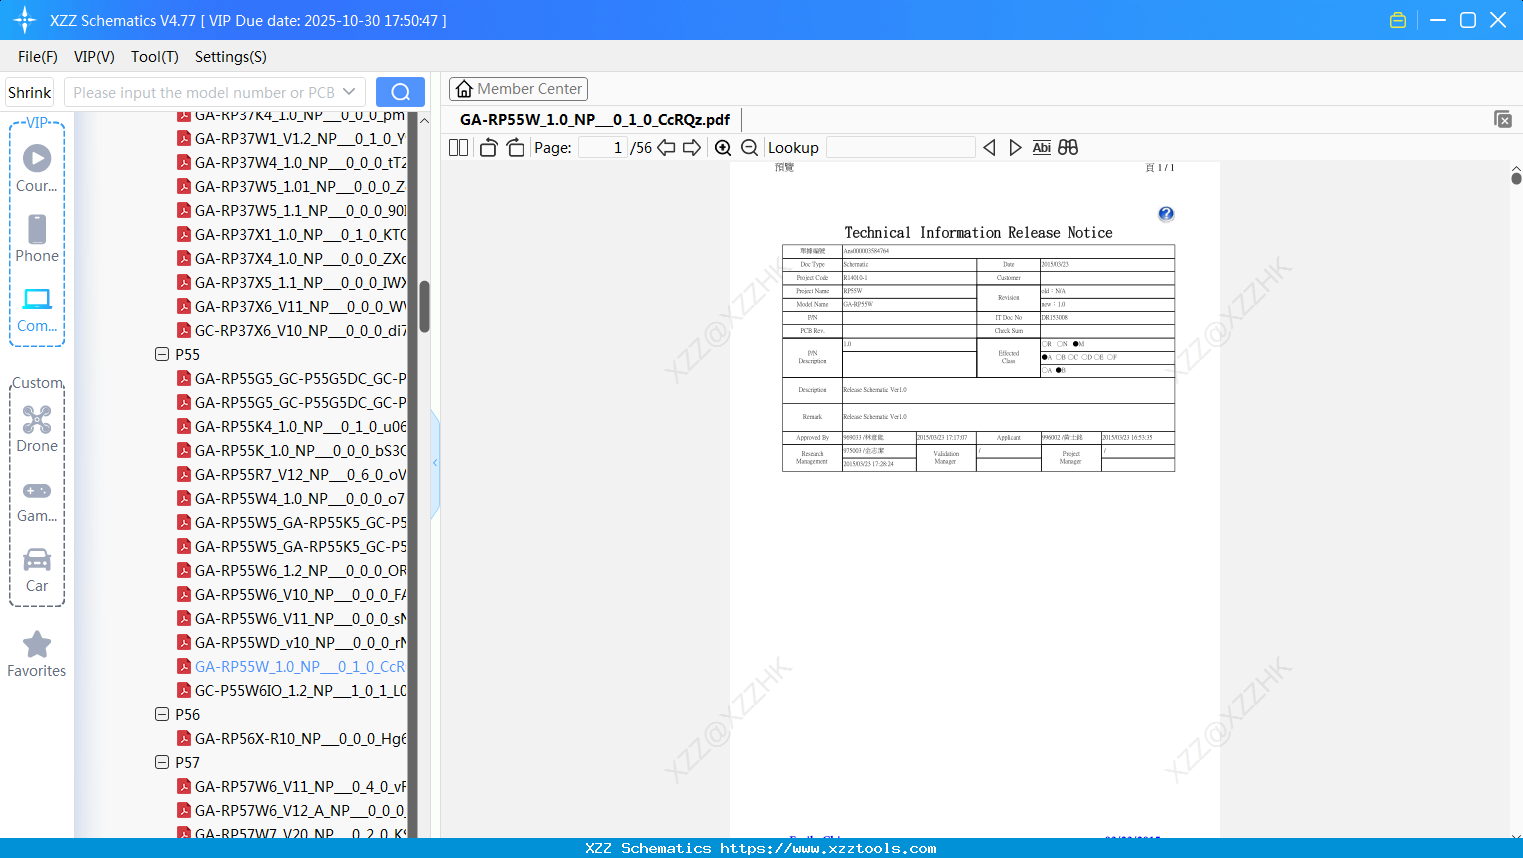Click the binoculars search icon
The width and height of the screenshot is (1523, 858).
click(1068, 148)
